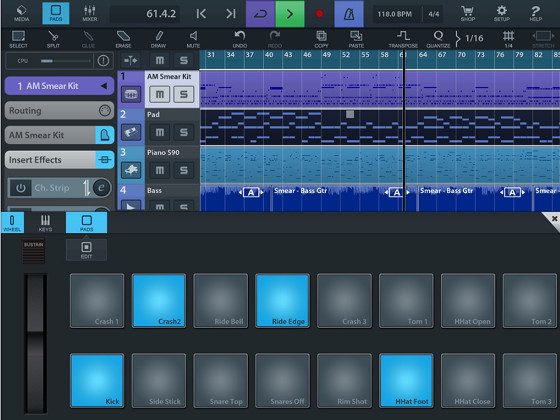The image size is (560, 420).
Task: Expand the Routing section
Action: 59,111
